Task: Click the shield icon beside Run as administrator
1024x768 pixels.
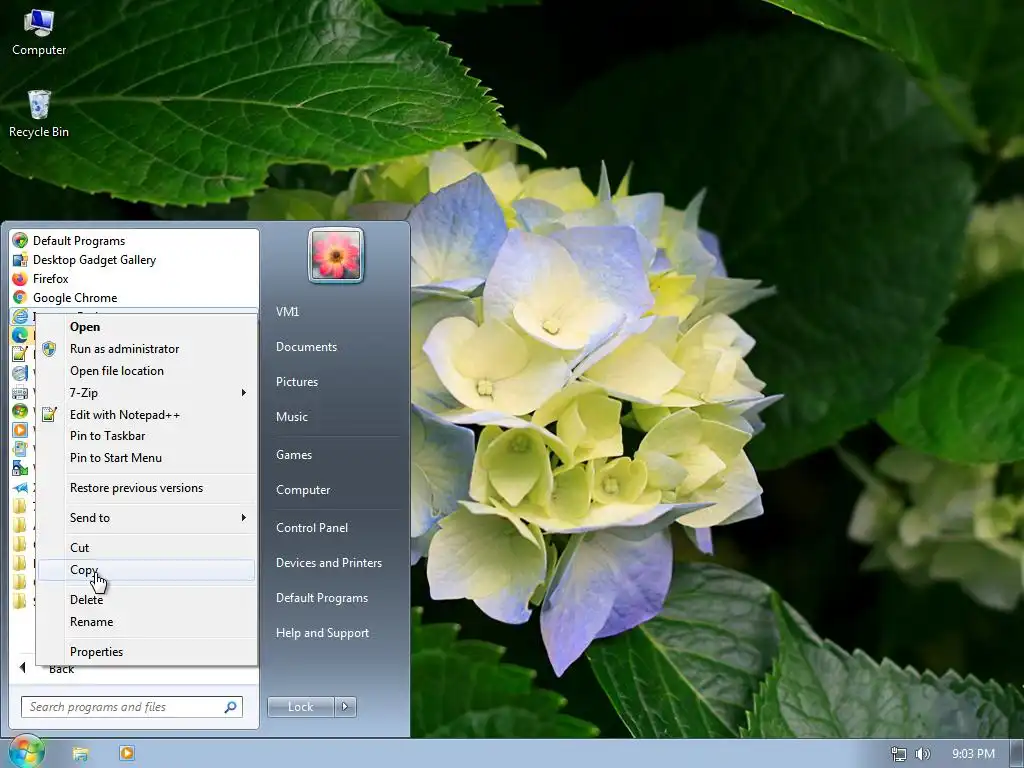Action: point(49,349)
